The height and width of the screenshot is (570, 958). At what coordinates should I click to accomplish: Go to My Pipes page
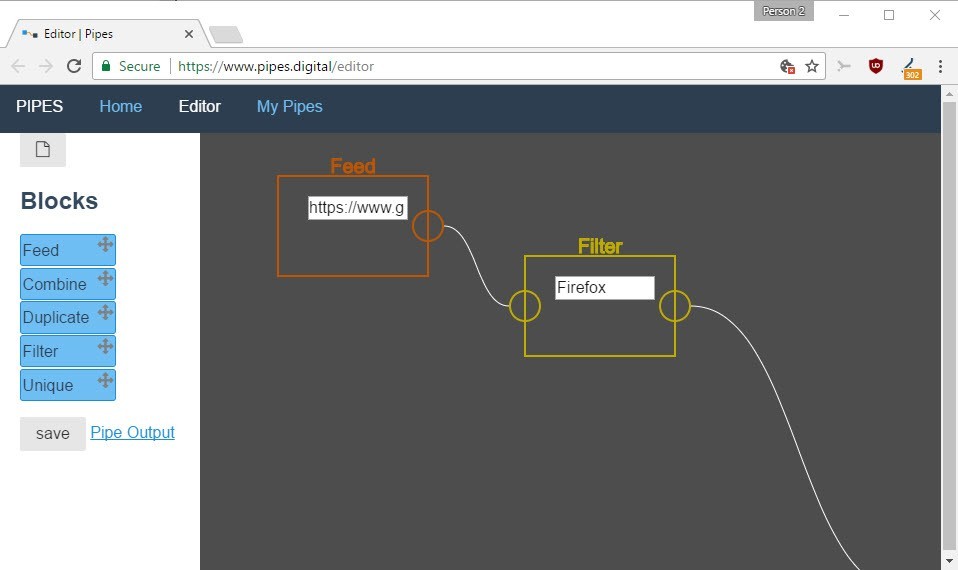click(290, 106)
